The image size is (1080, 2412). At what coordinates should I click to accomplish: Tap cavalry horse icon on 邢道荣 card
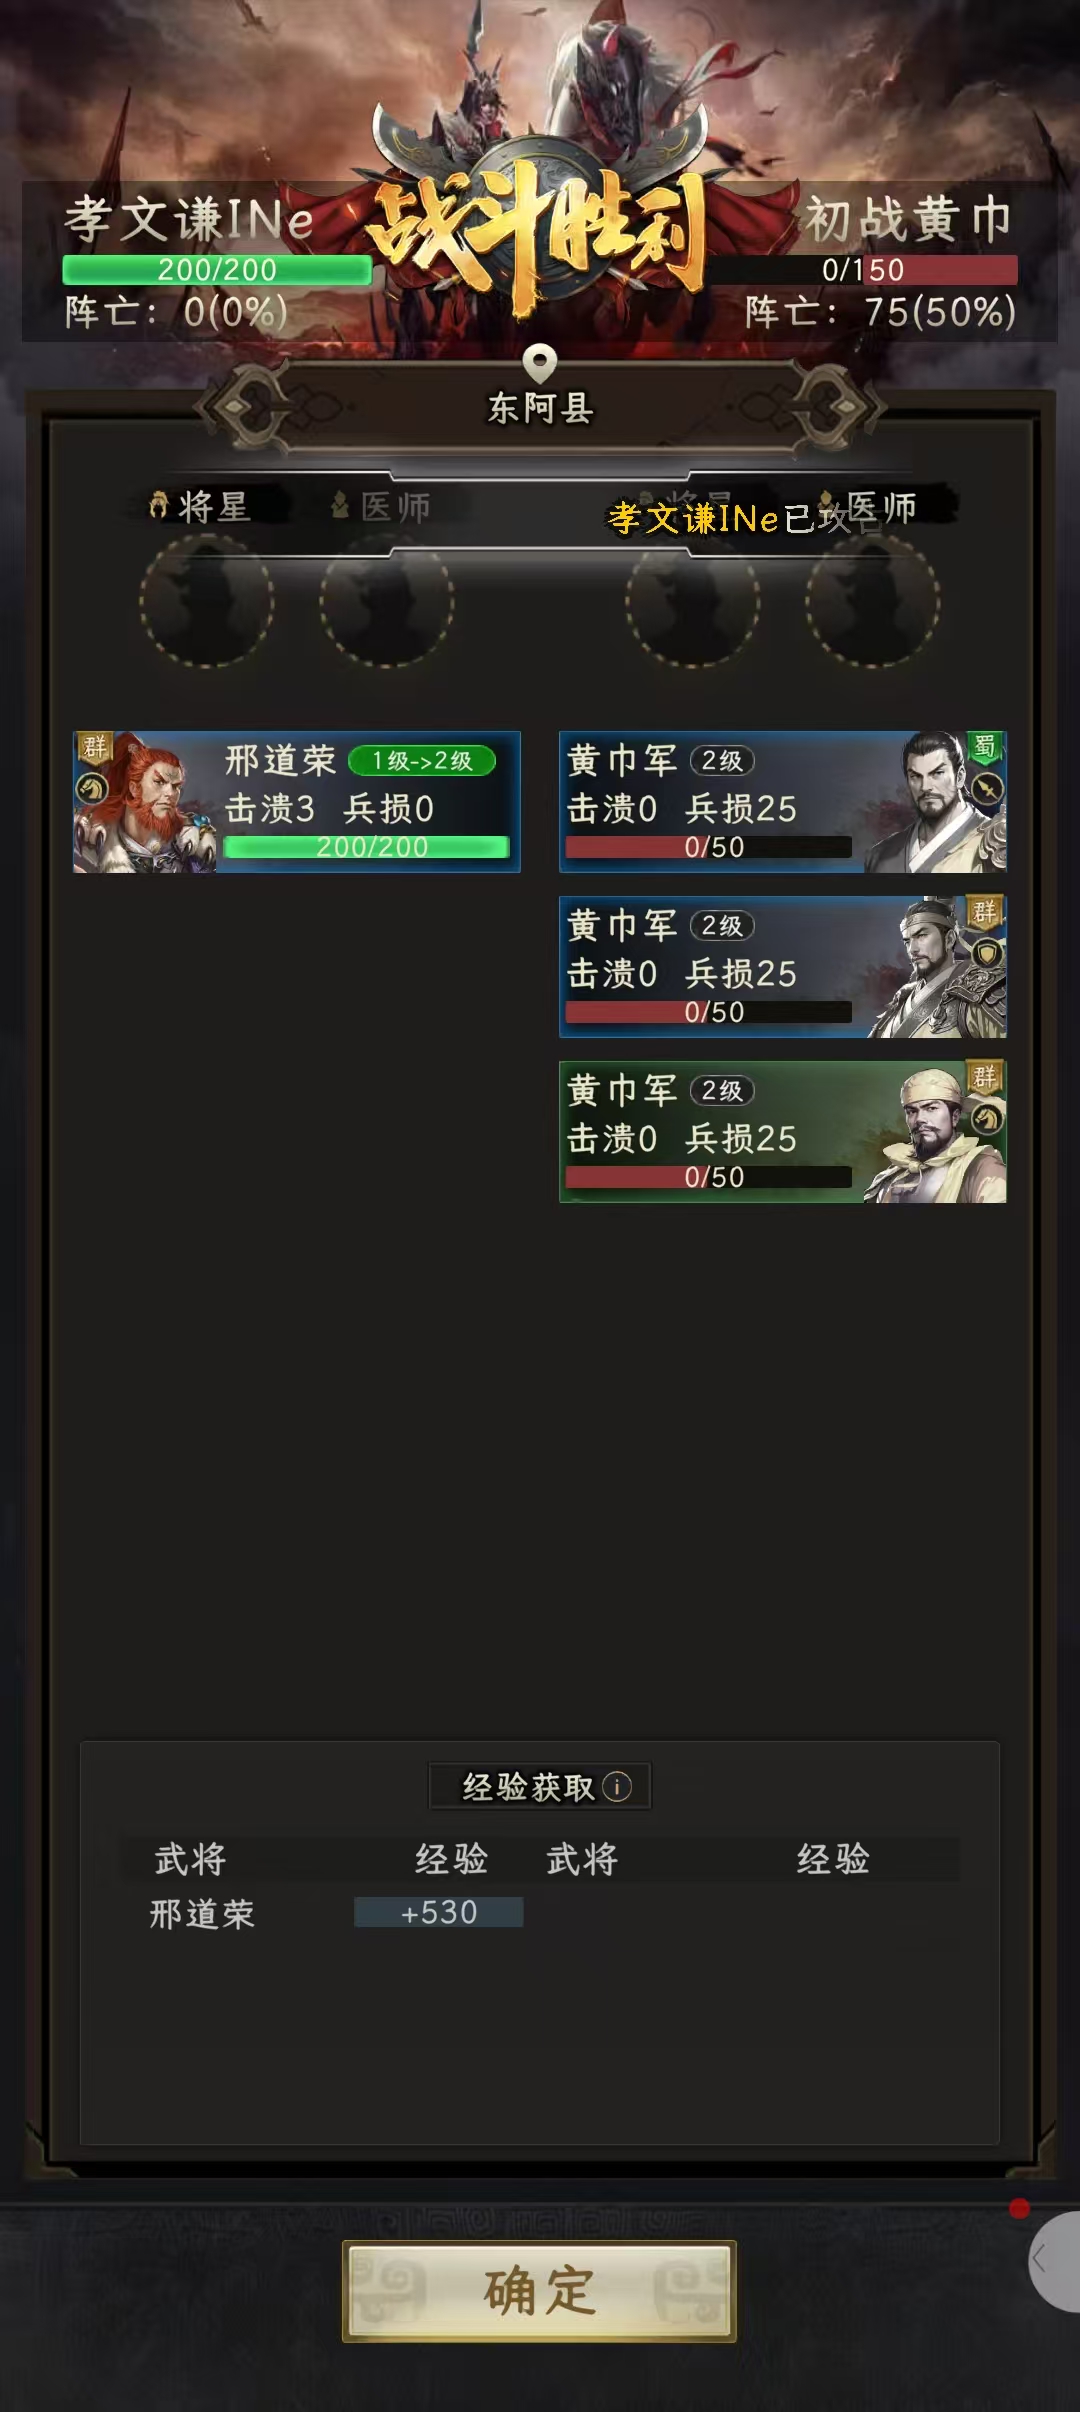[x=93, y=789]
